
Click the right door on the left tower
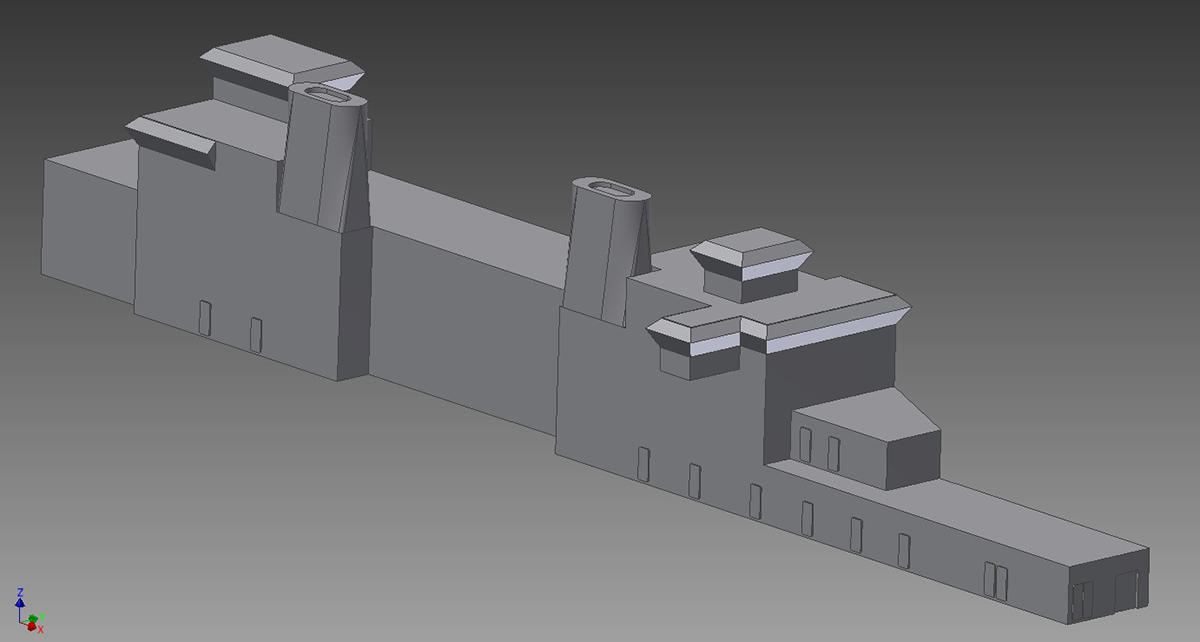(256, 334)
